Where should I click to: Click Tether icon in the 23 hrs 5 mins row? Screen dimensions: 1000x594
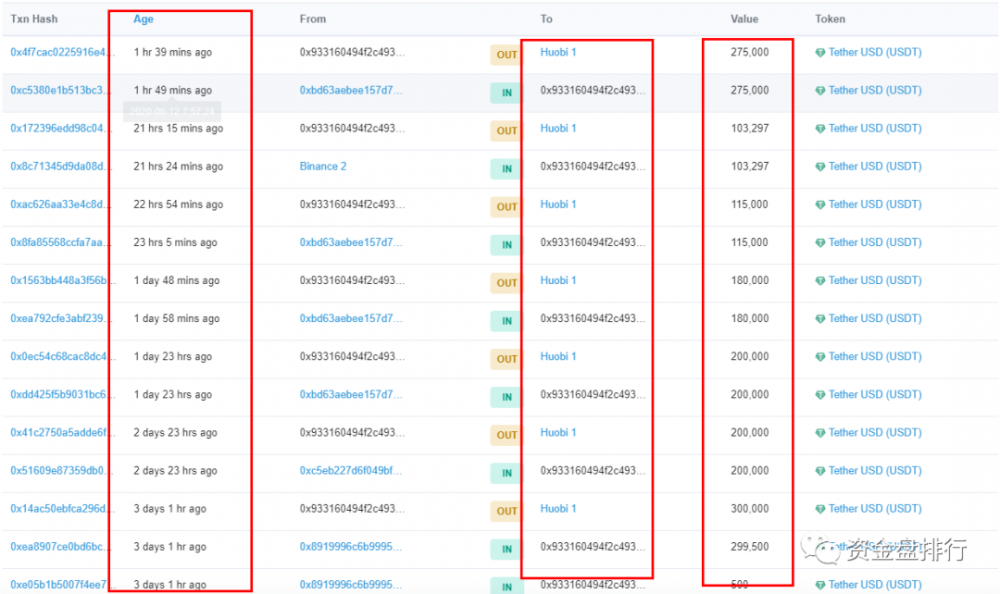pyautogui.click(x=821, y=243)
